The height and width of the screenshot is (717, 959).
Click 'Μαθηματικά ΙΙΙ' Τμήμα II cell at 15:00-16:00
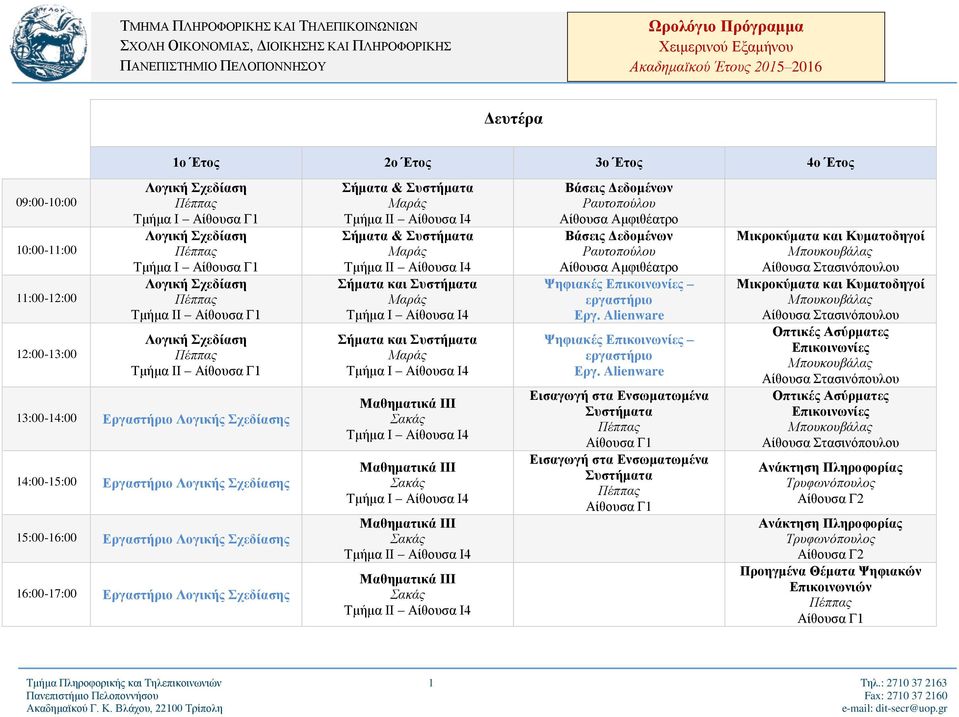coord(407,538)
